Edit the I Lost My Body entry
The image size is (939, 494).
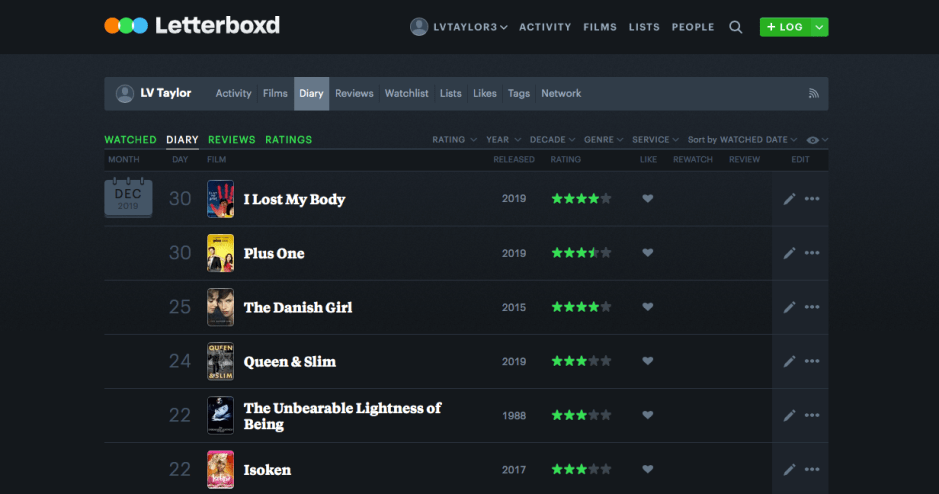[789, 199]
